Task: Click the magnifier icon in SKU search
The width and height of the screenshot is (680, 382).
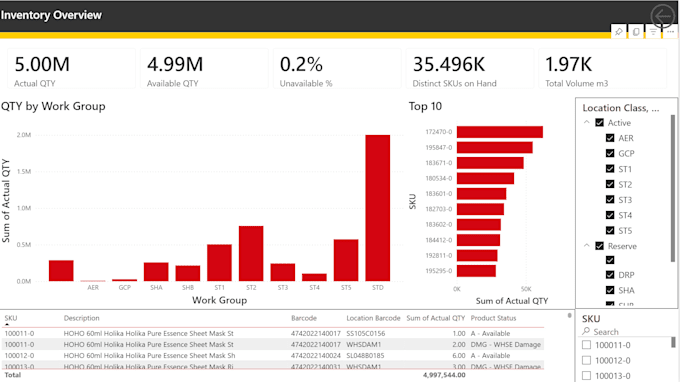Action: click(586, 331)
